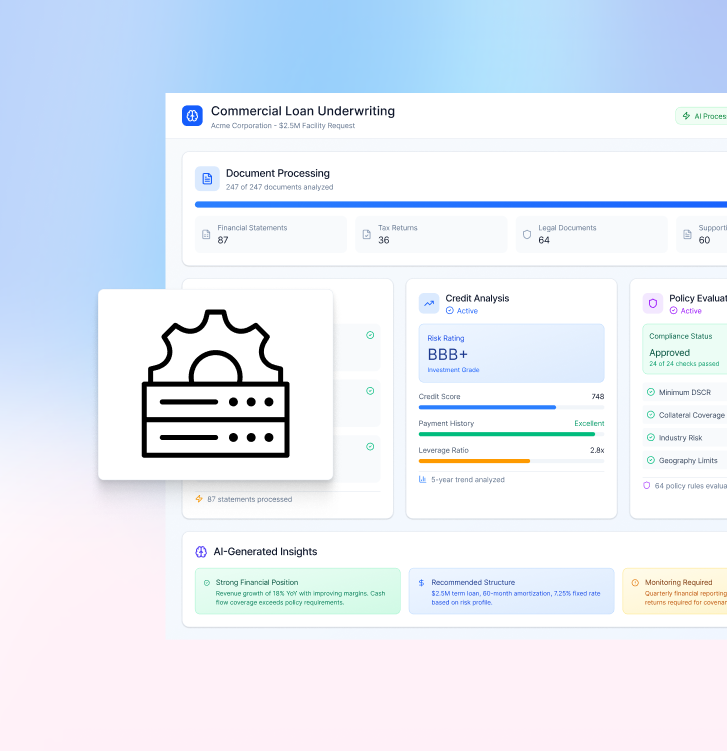Click the AI-Generated Insights brain icon
Screen dimensions: 727x751
201,552
